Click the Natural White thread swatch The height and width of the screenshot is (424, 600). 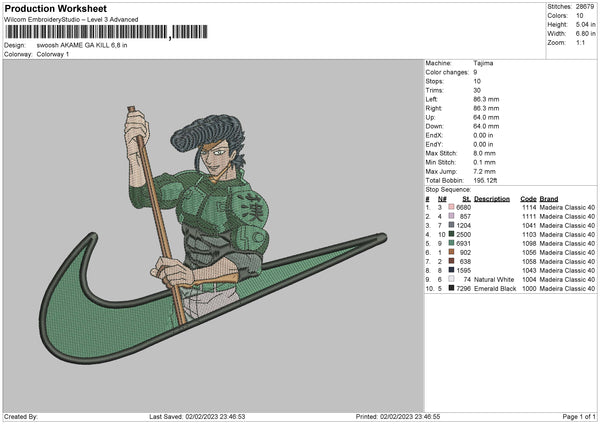coord(451,279)
